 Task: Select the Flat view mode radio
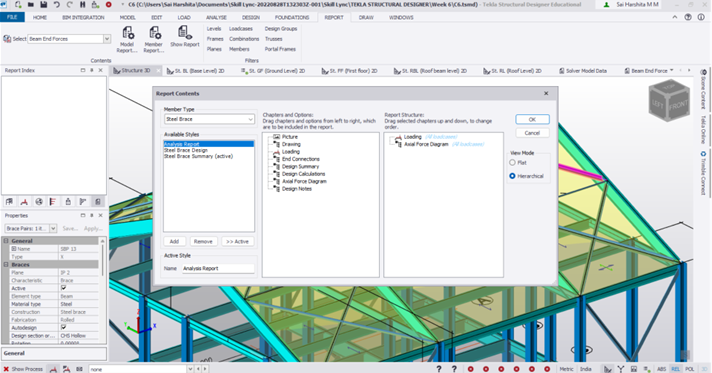coord(512,163)
